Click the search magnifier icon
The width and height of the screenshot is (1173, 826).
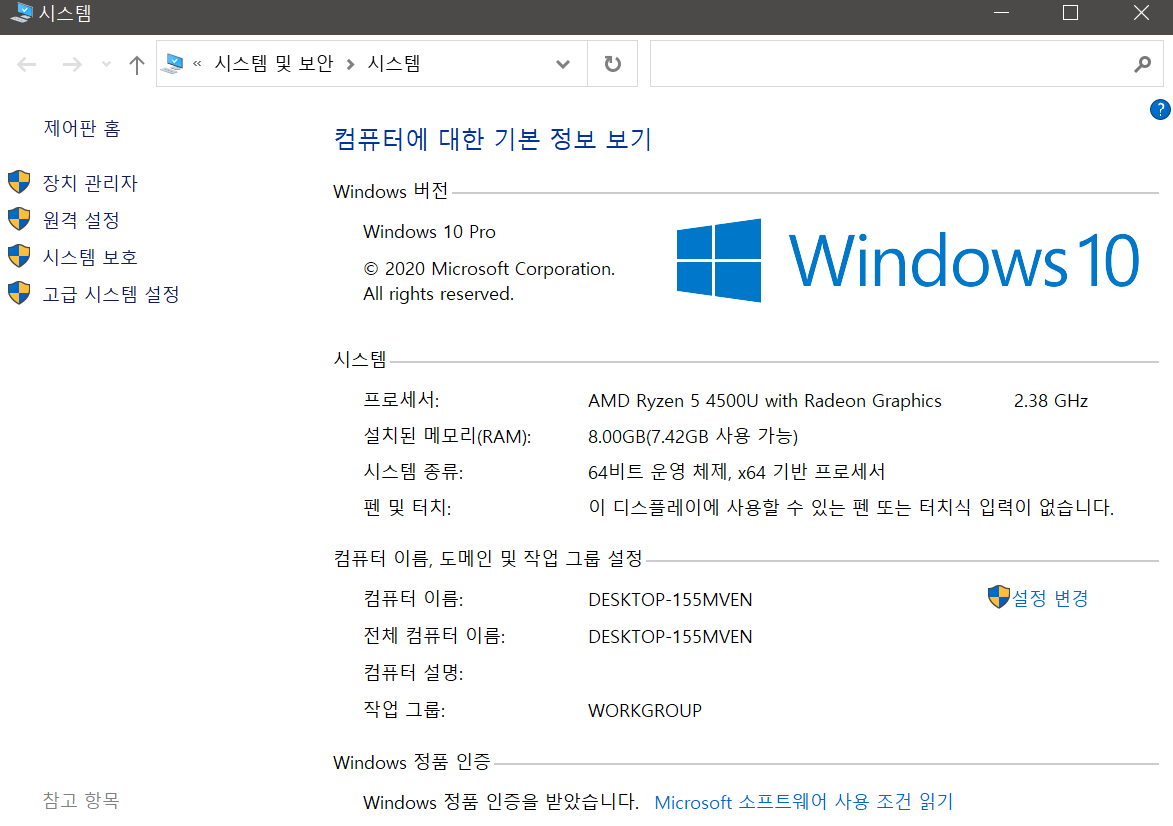coord(1142,64)
